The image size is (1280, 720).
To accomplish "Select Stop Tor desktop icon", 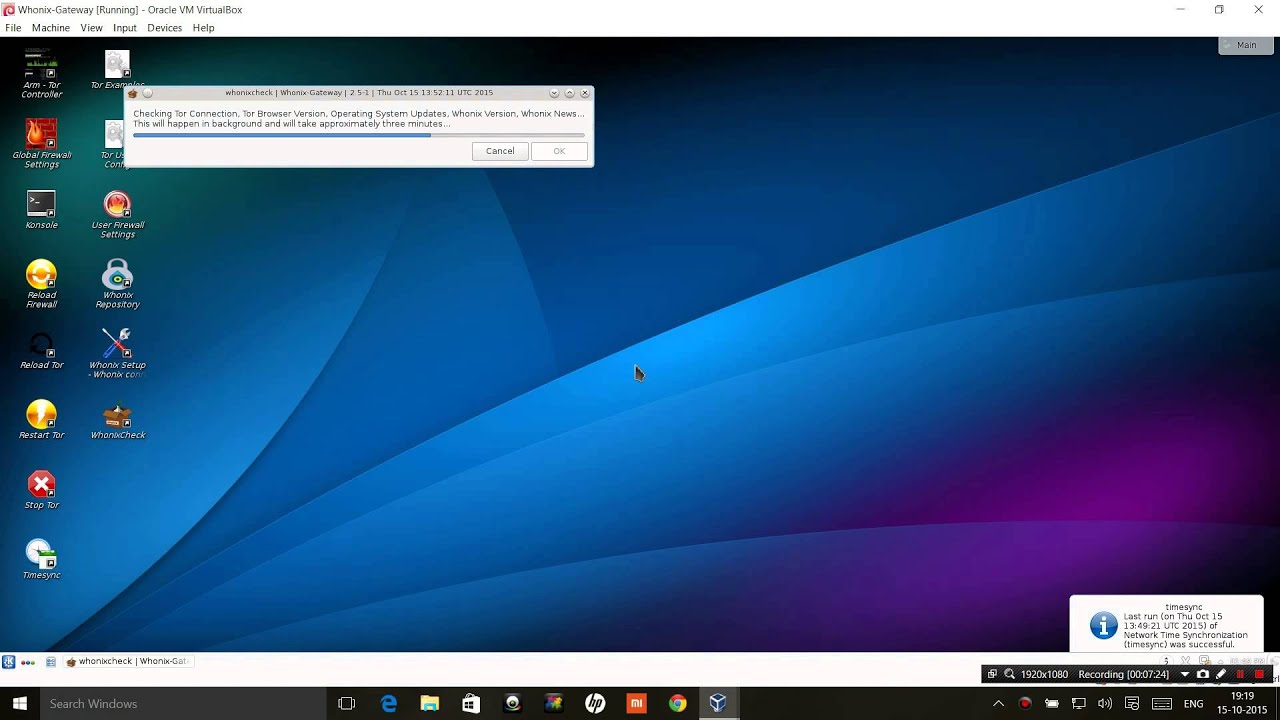I will pos(41,490).
